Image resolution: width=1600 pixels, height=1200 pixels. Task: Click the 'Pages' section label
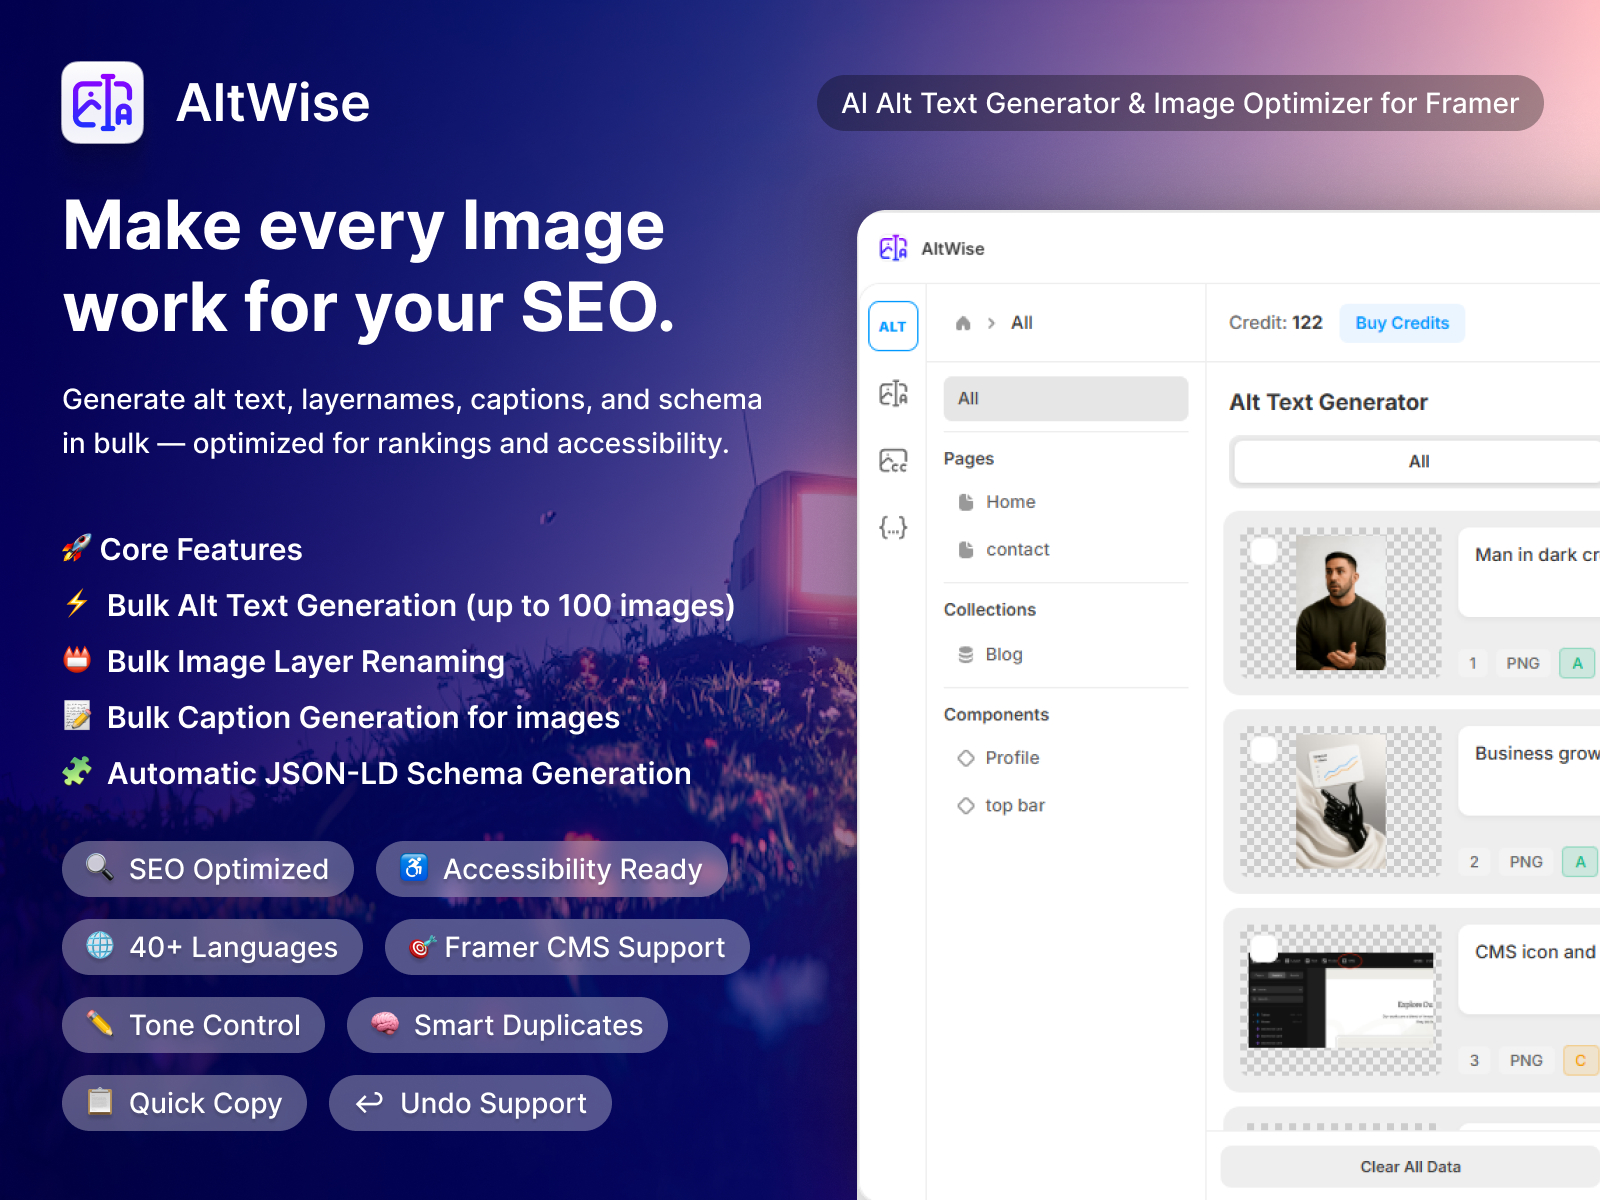point(969,459)
